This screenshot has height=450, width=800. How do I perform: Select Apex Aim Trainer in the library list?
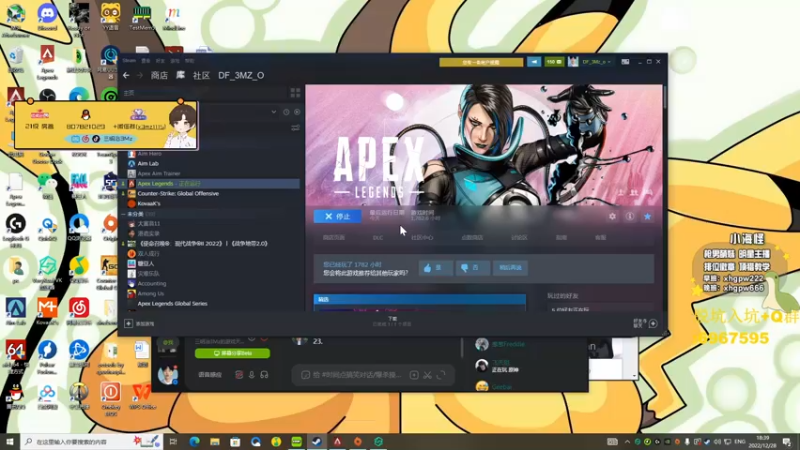tap(159, 173)
